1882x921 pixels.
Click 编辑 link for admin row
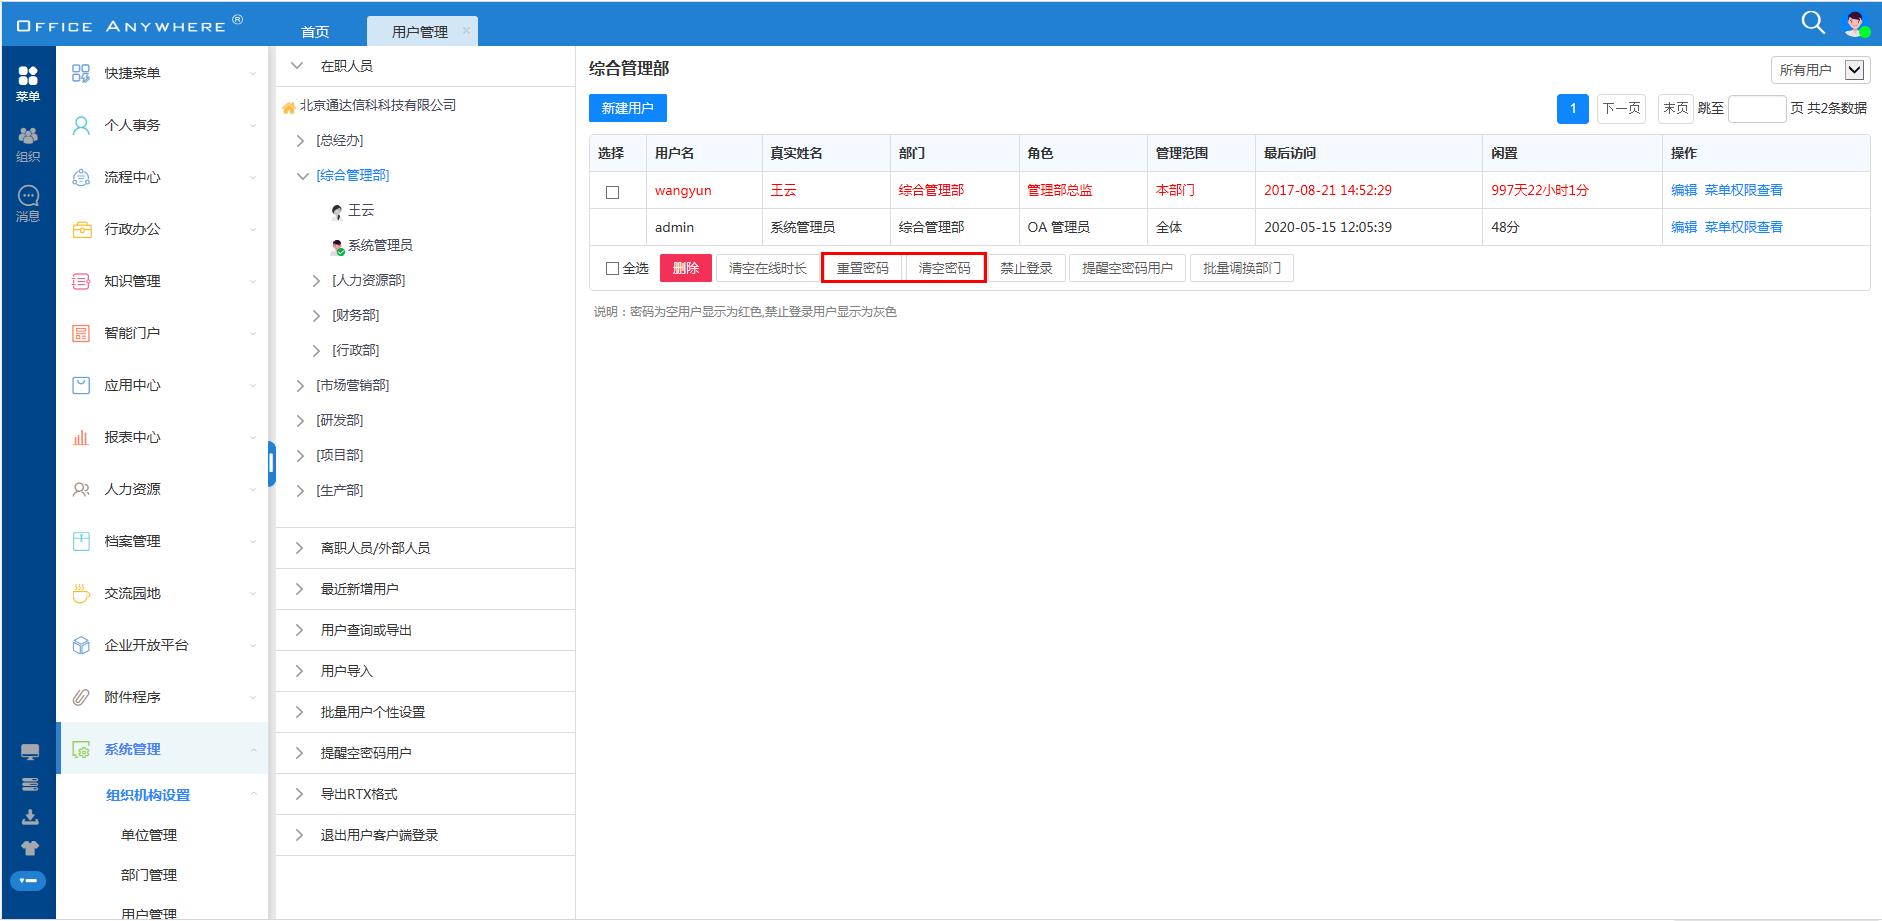tap(1683, 227)
